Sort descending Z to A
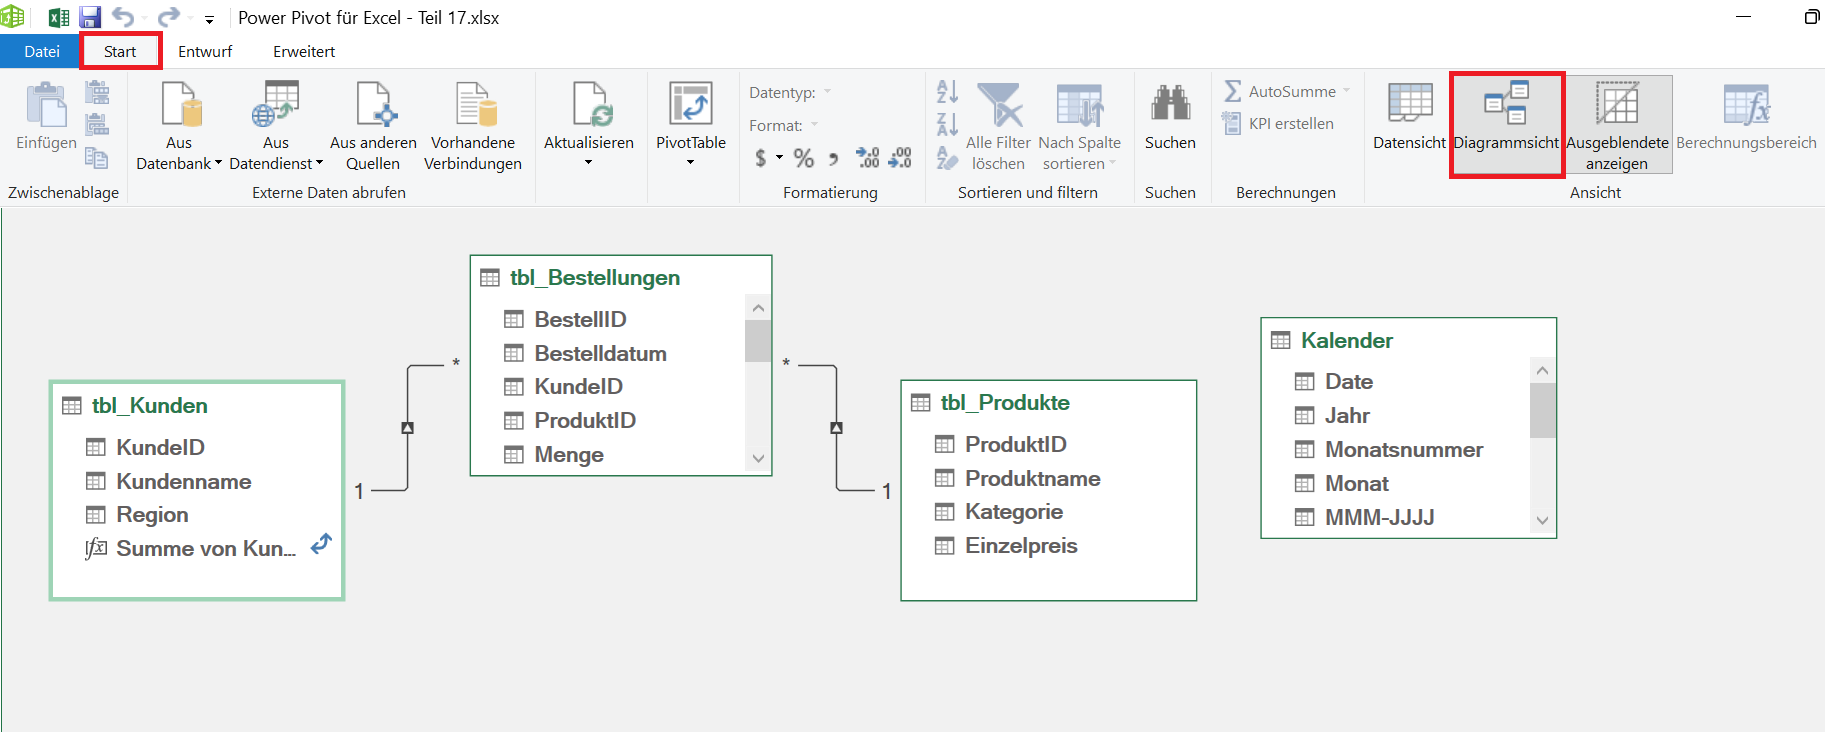The height and width of the screenshot is (732, 1825). click(947, 124)
